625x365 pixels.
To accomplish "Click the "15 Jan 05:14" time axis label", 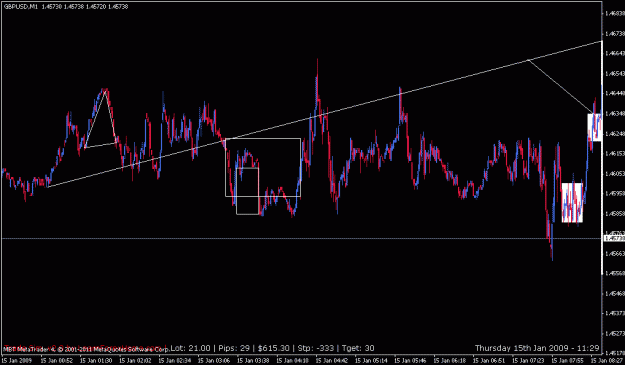I will 371,361.
